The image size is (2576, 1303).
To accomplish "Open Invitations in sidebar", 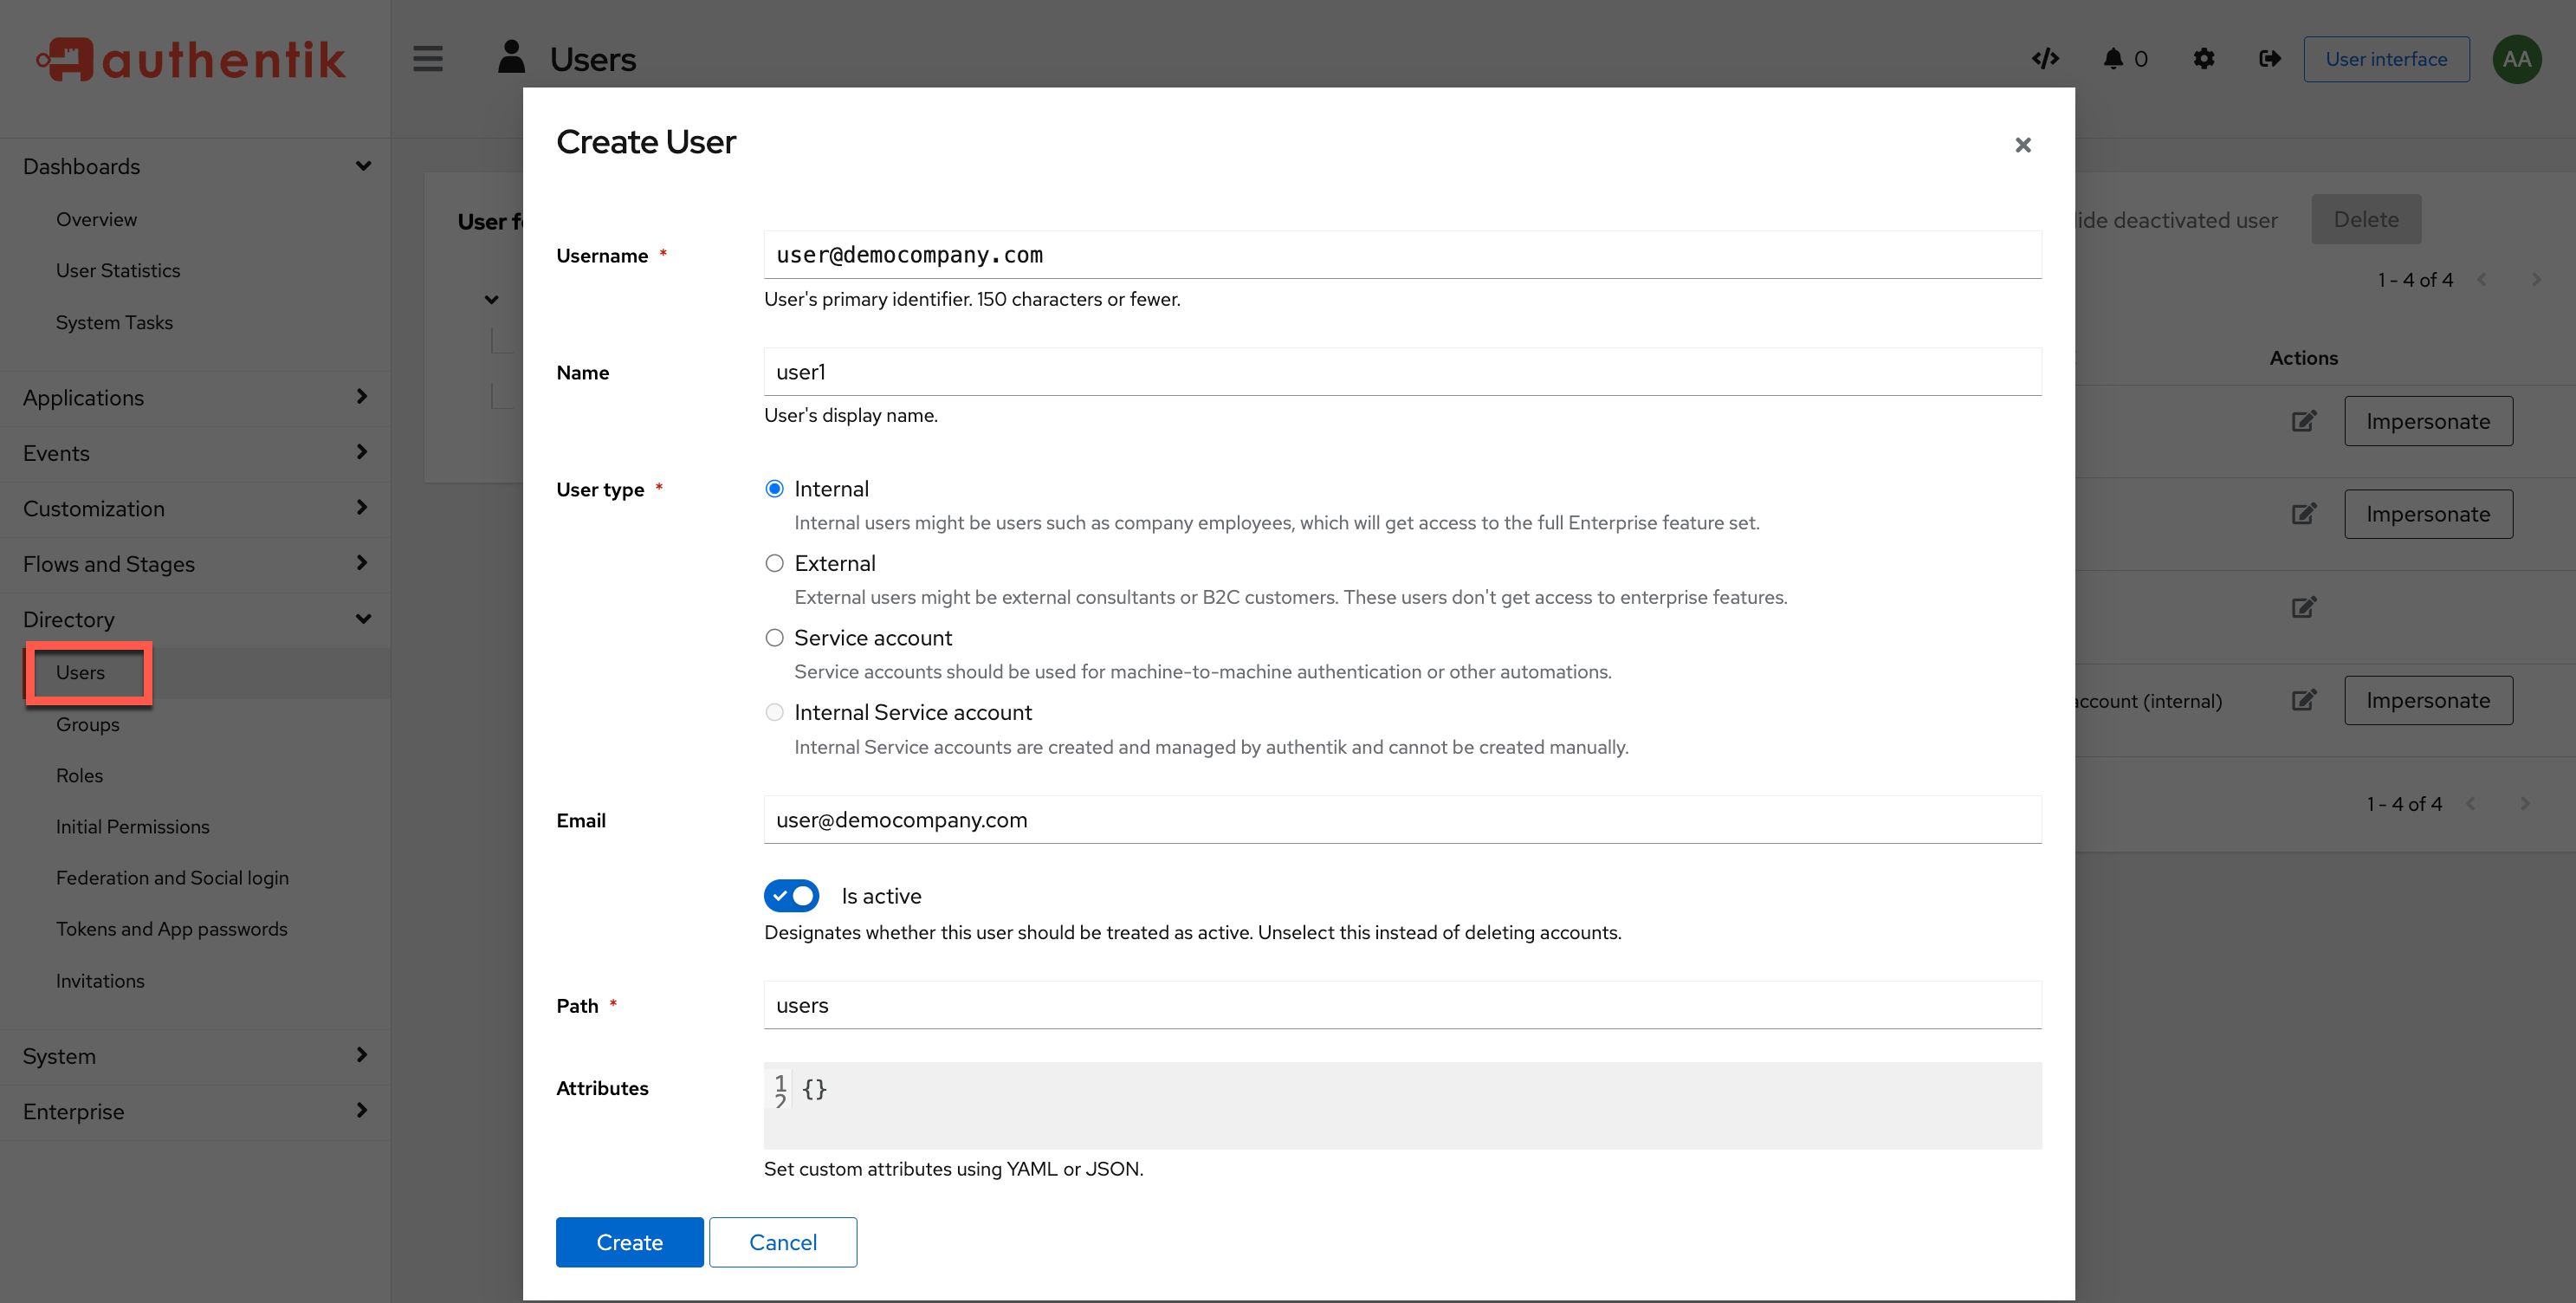I will pyautogui.click(x=100, y=981).
